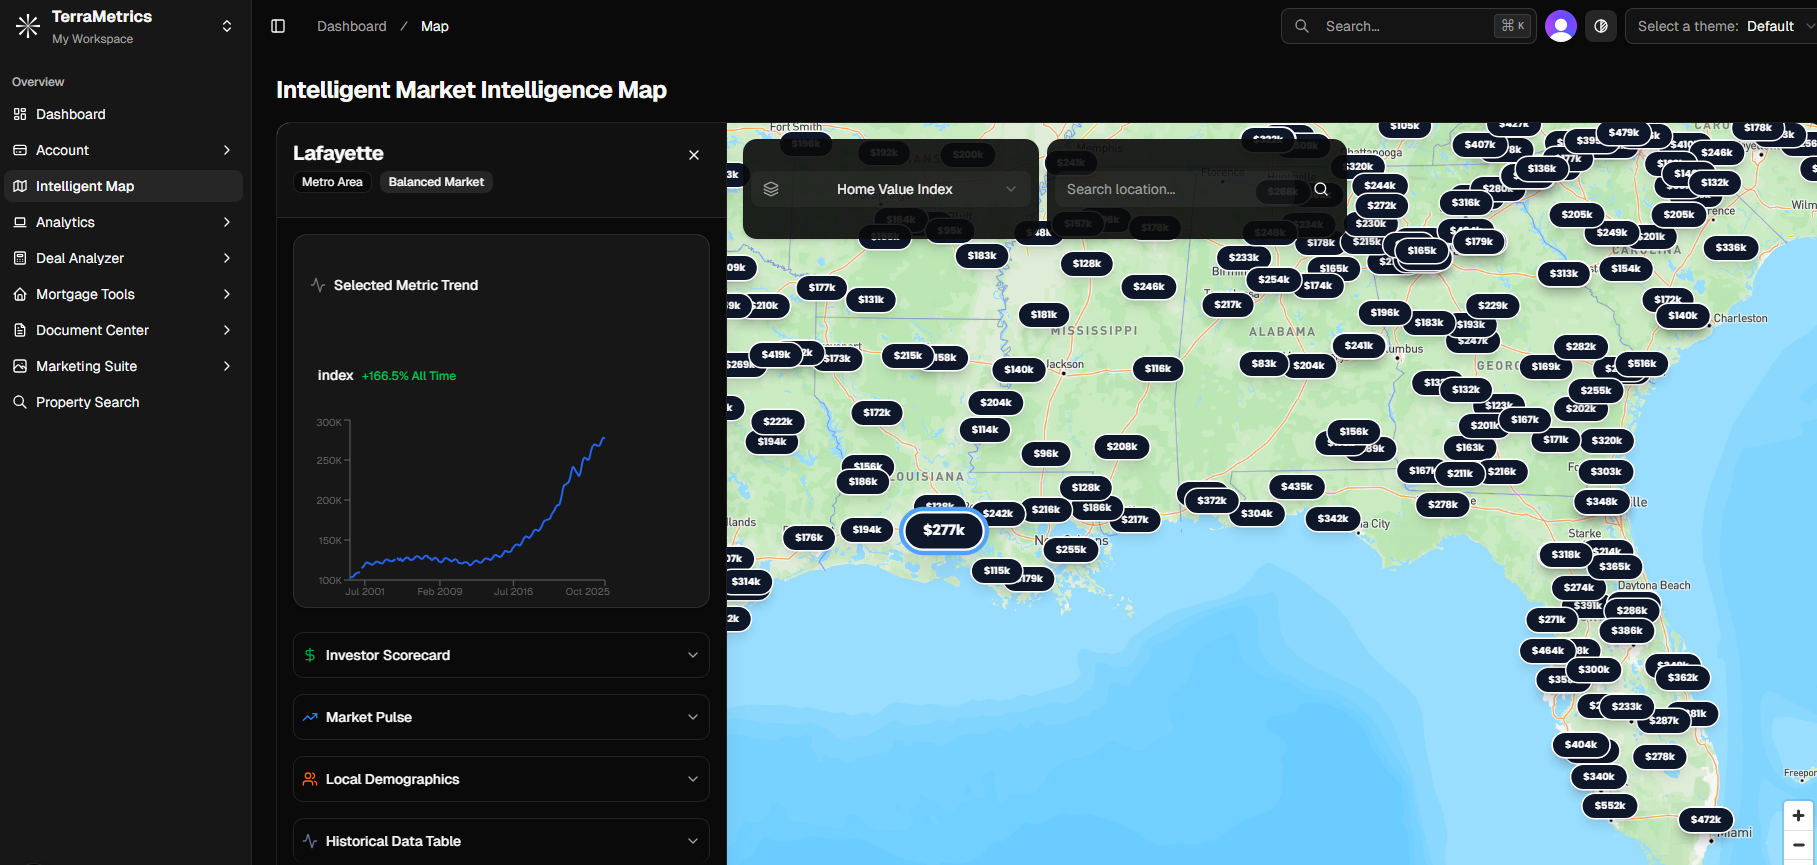The height and width of the screenshot is (865, 1817).
Task: Expand the Deal Analyzer chevron
Action: (x=227, y=258)
